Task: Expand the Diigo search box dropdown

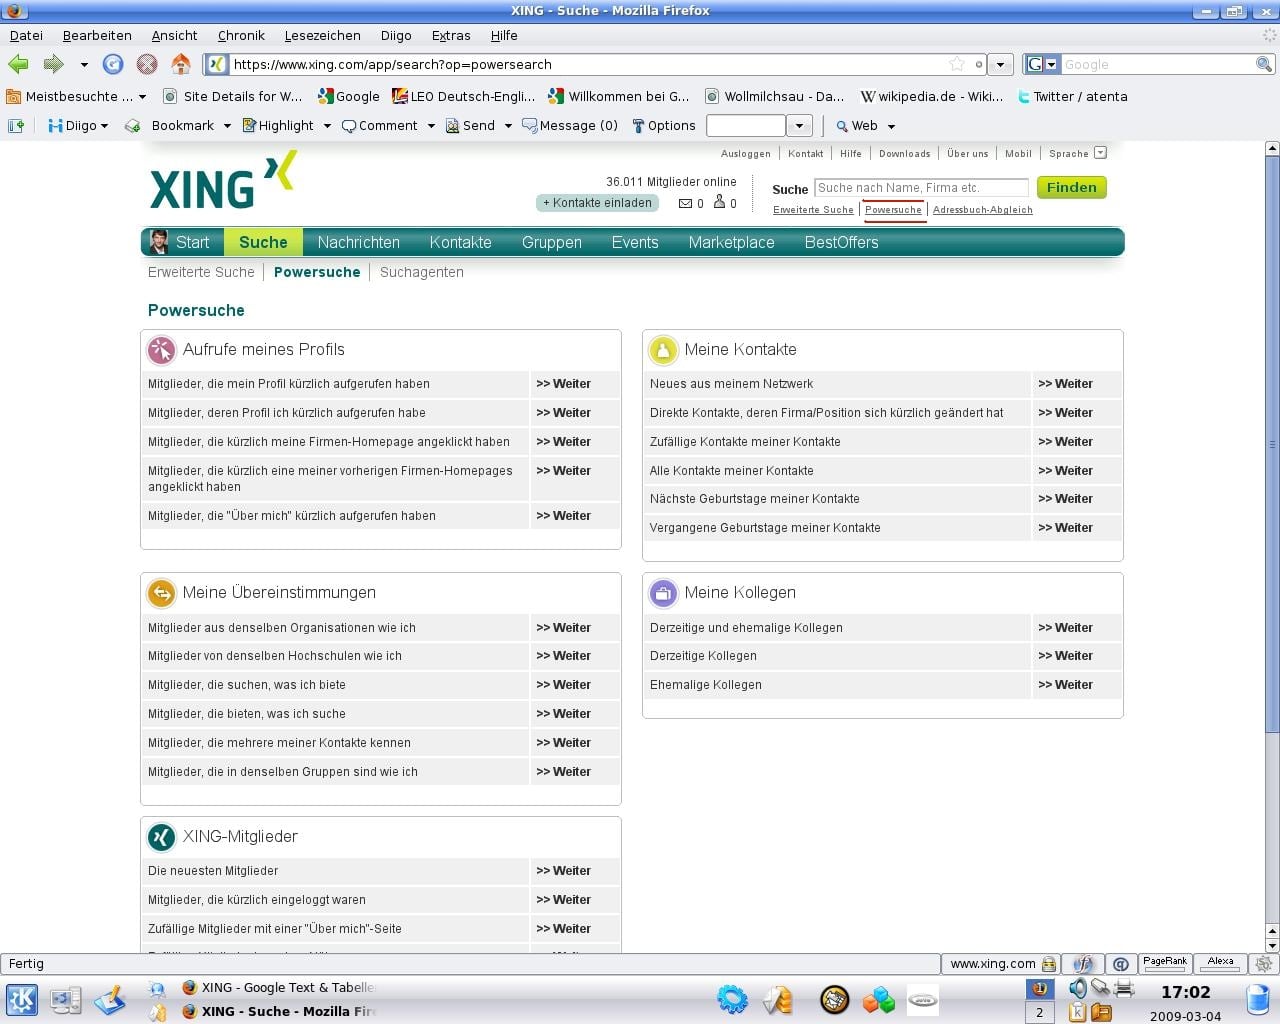Action: pyautogui.click(x=799, y=126)
